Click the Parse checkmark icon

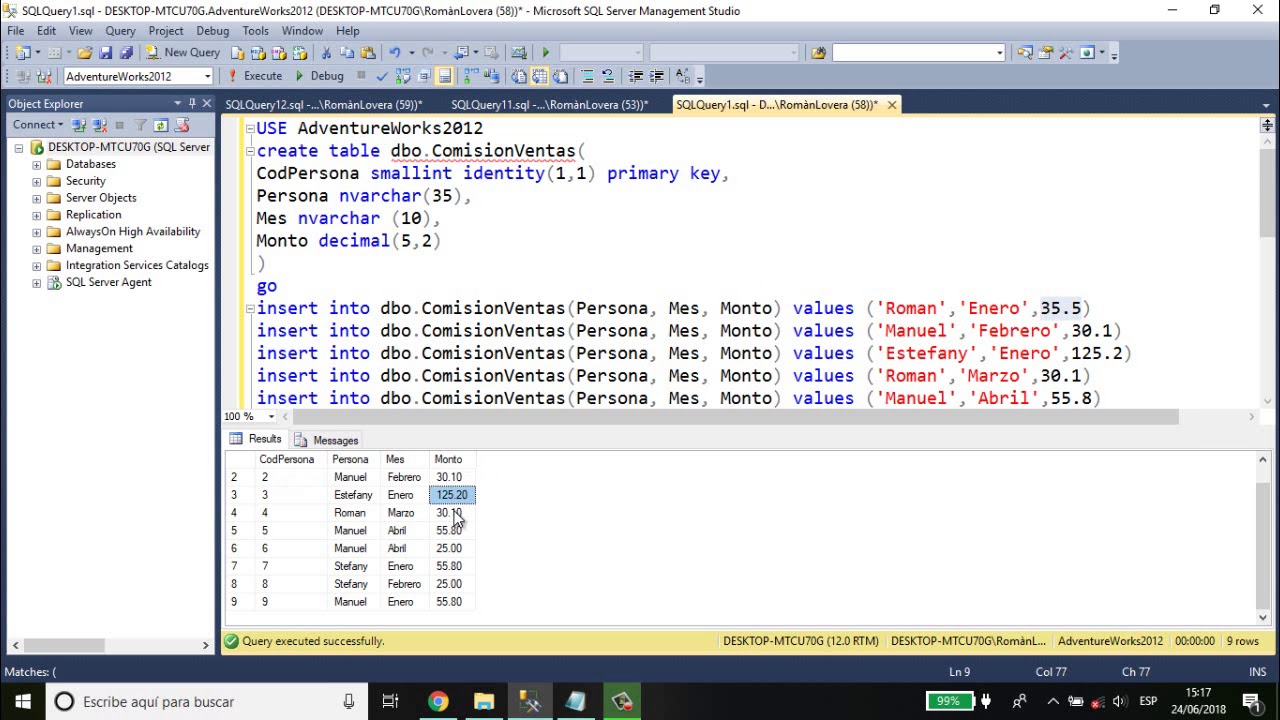pyautogui.click(x=382, y=76)
